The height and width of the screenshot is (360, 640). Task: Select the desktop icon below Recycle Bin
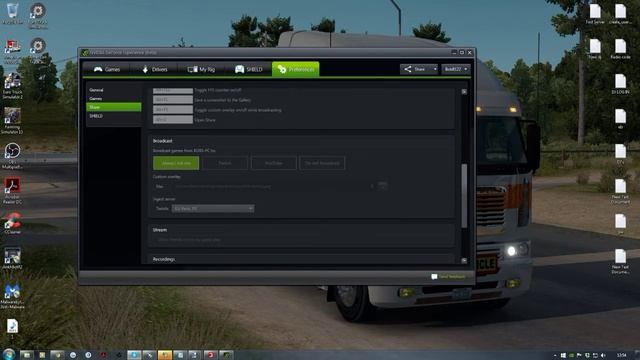(x=12, y=51)
